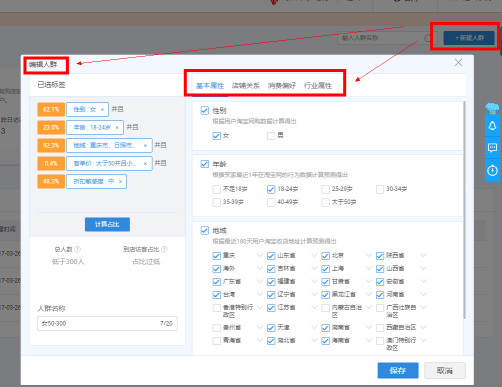This screenshot has height=387, width=502.
Task: Switch to the 行业属性 tab
Action: [x=318, y=86]
